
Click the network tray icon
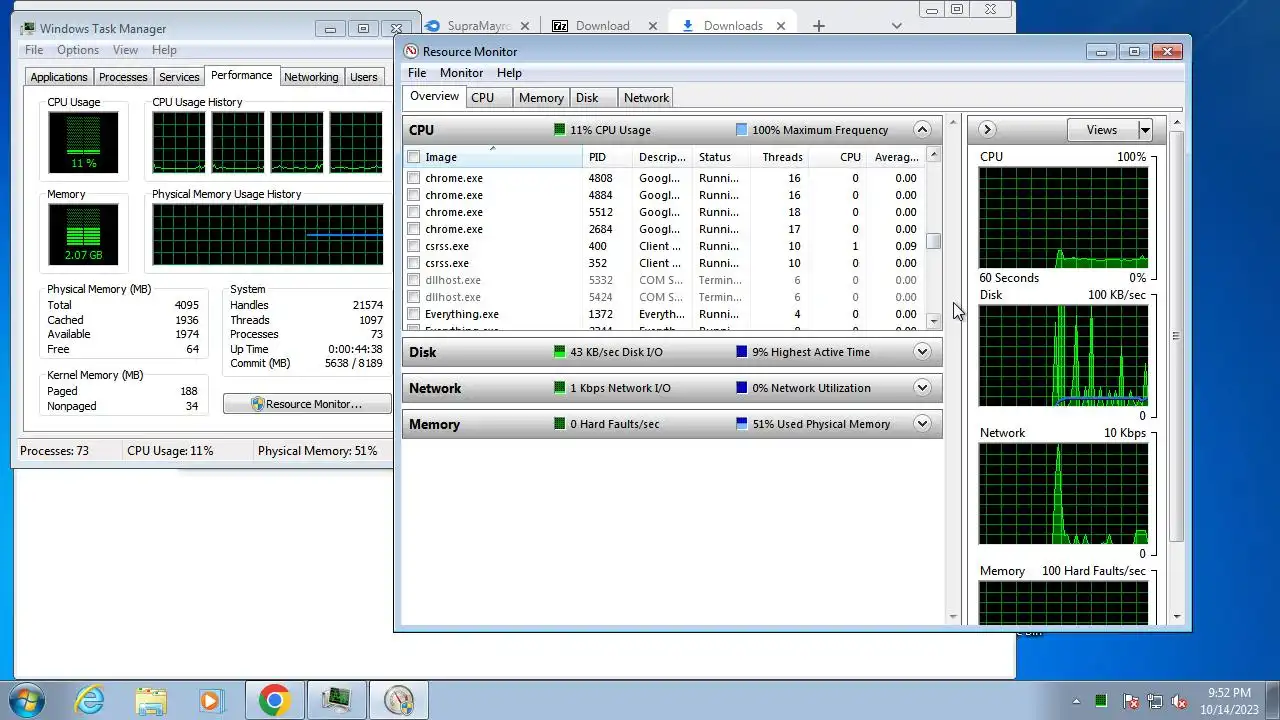[x=1155, y=701]
